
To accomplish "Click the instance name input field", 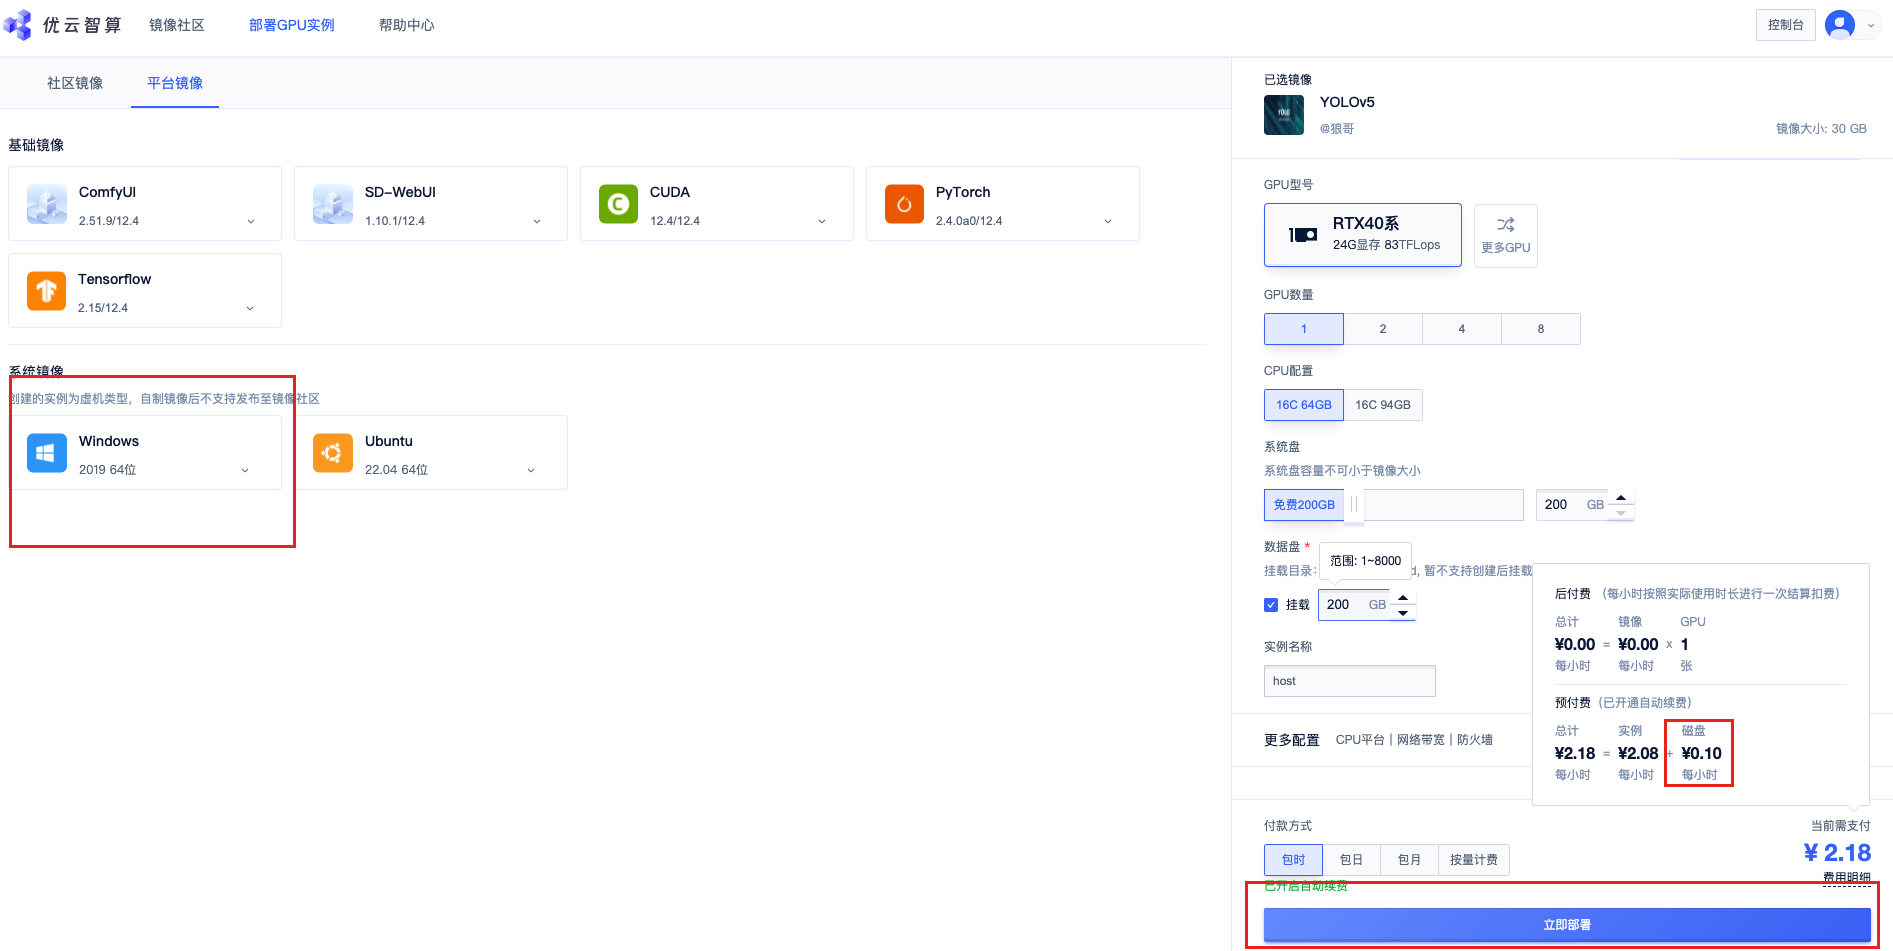I will coord(1349,681).
